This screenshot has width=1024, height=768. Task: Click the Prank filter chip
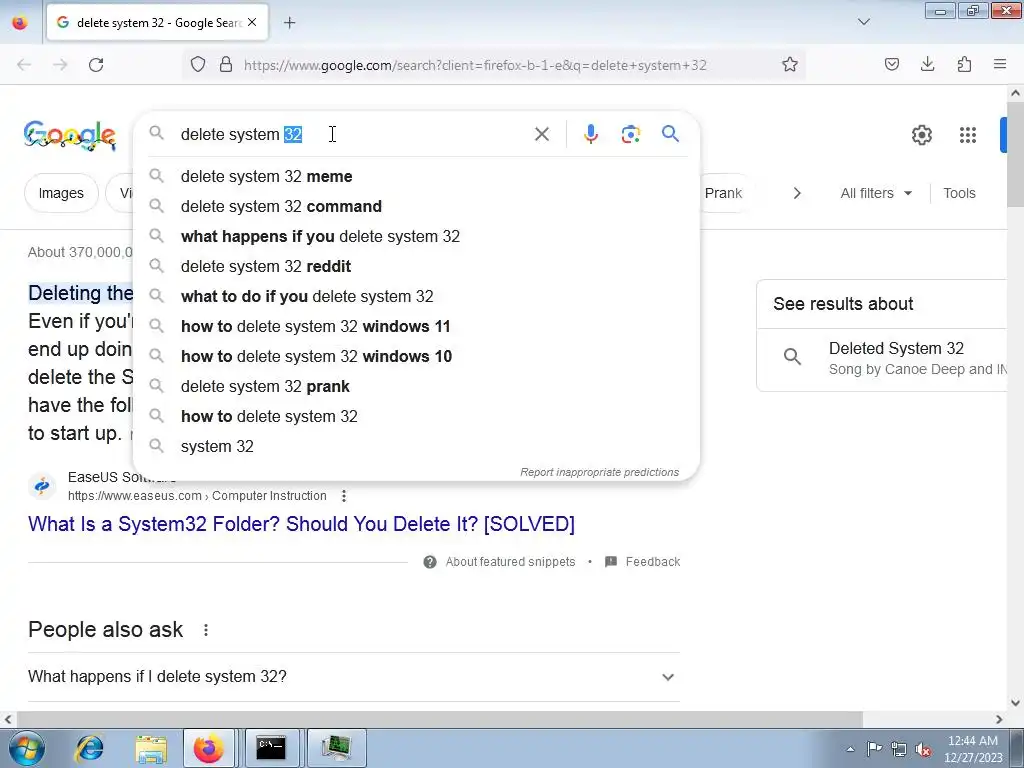(x=723, y=193)
